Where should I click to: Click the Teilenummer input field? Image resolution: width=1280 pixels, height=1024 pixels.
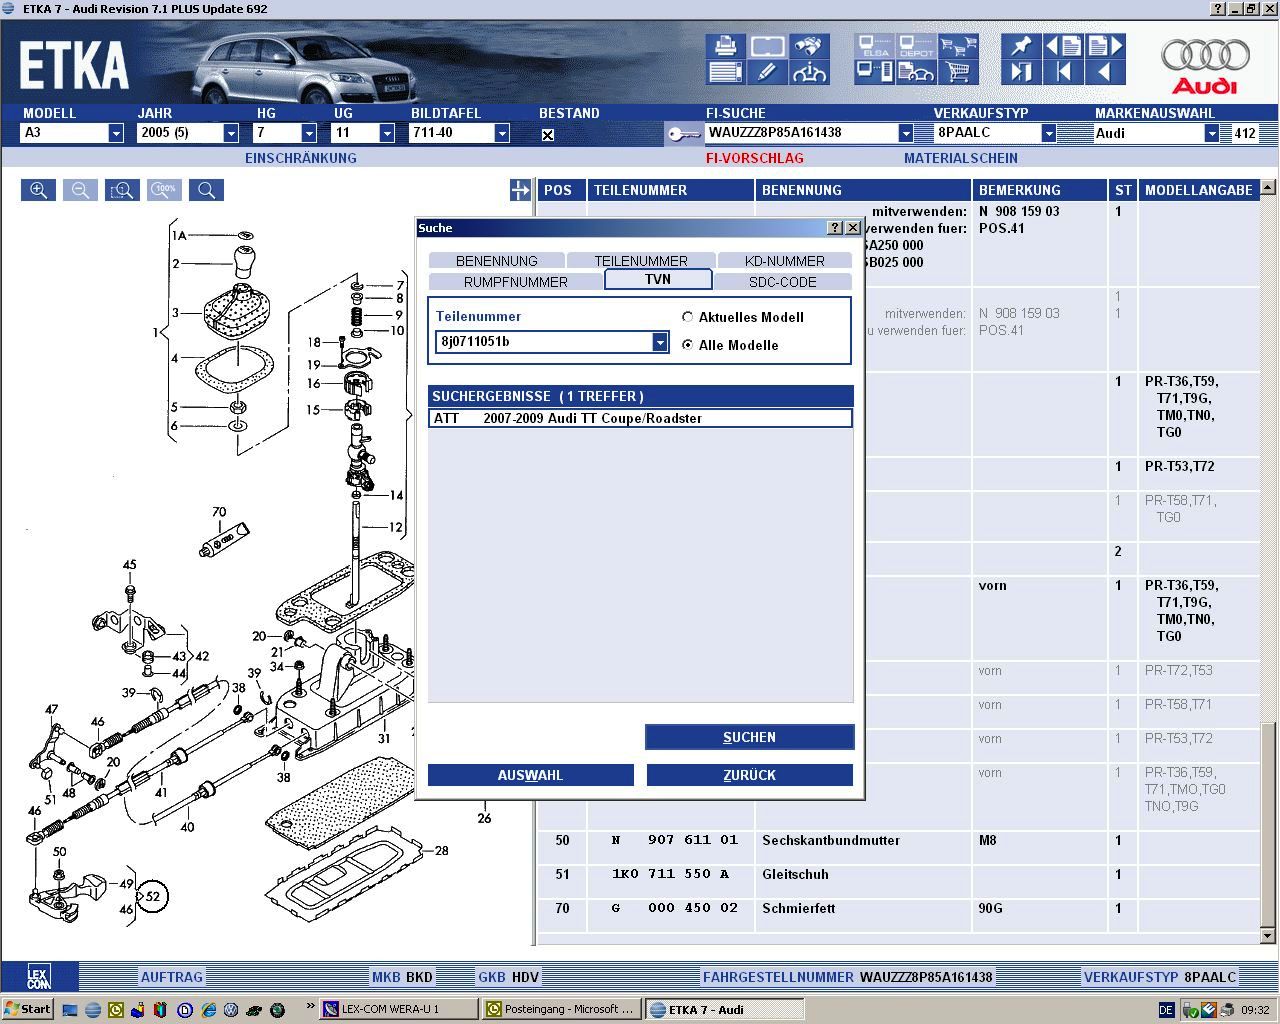pyautogui.click(x=545, y=342)
